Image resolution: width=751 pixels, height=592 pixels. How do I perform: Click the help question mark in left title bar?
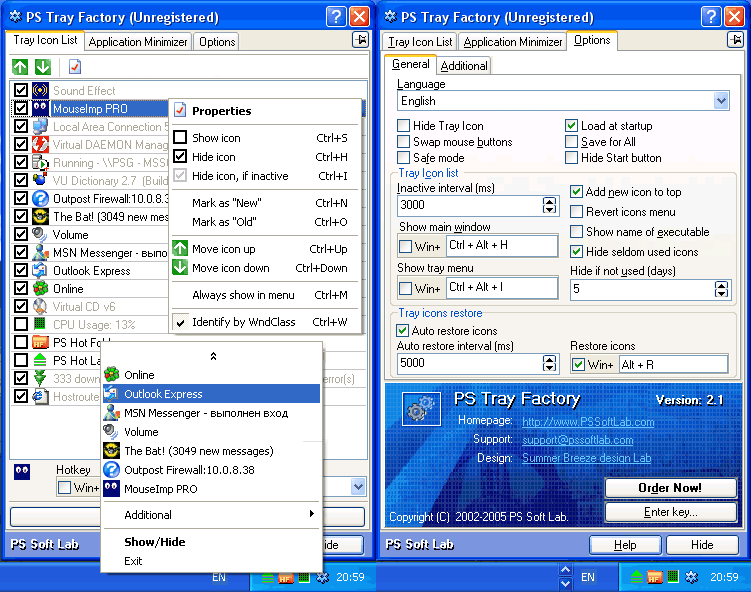tap(336, 17)
